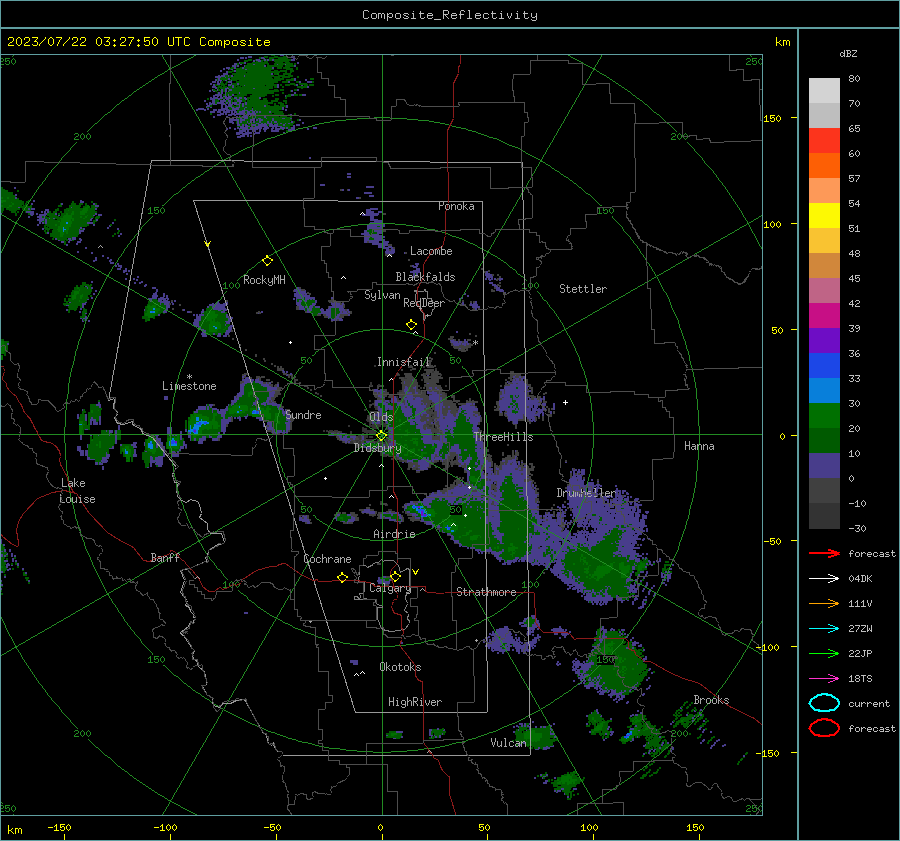Click the ThreeHills town label

point(503,437)
